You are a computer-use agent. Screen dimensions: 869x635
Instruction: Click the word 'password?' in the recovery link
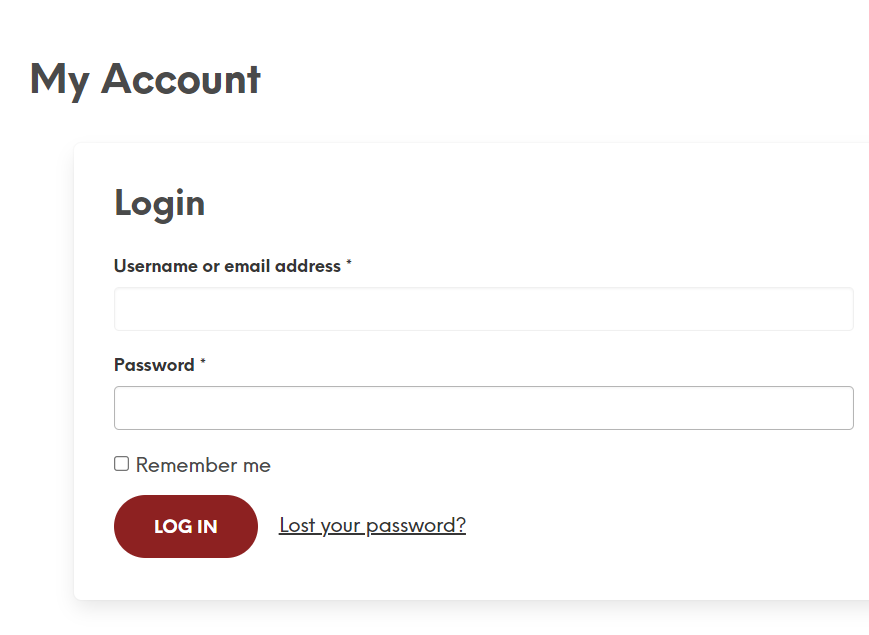pos(416,526)
